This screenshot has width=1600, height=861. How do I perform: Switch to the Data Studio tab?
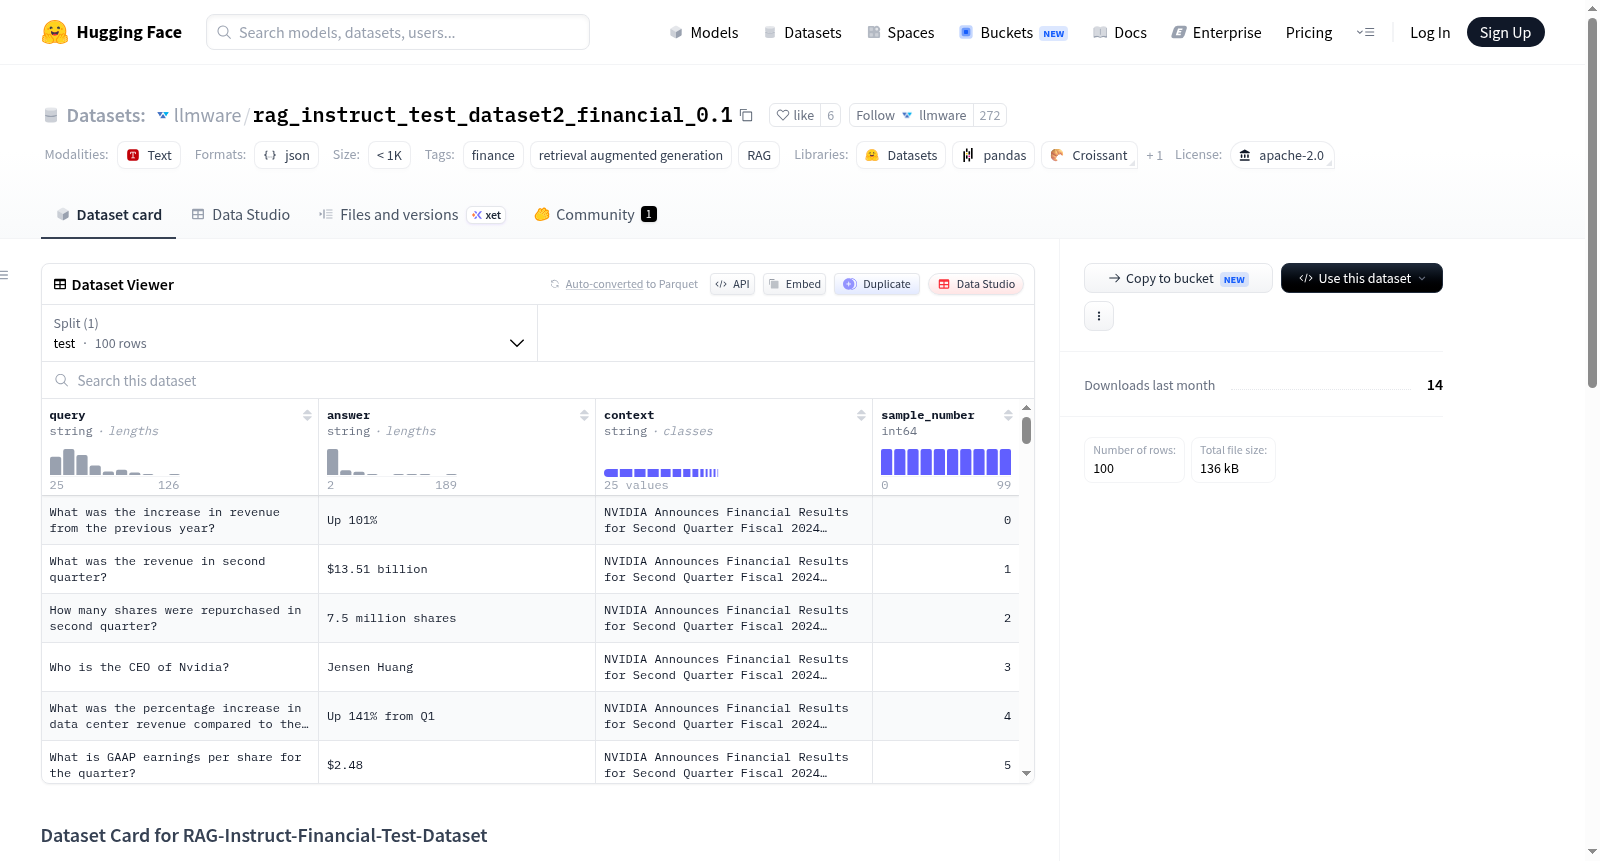pyautogui.click(x=241, y=214)
